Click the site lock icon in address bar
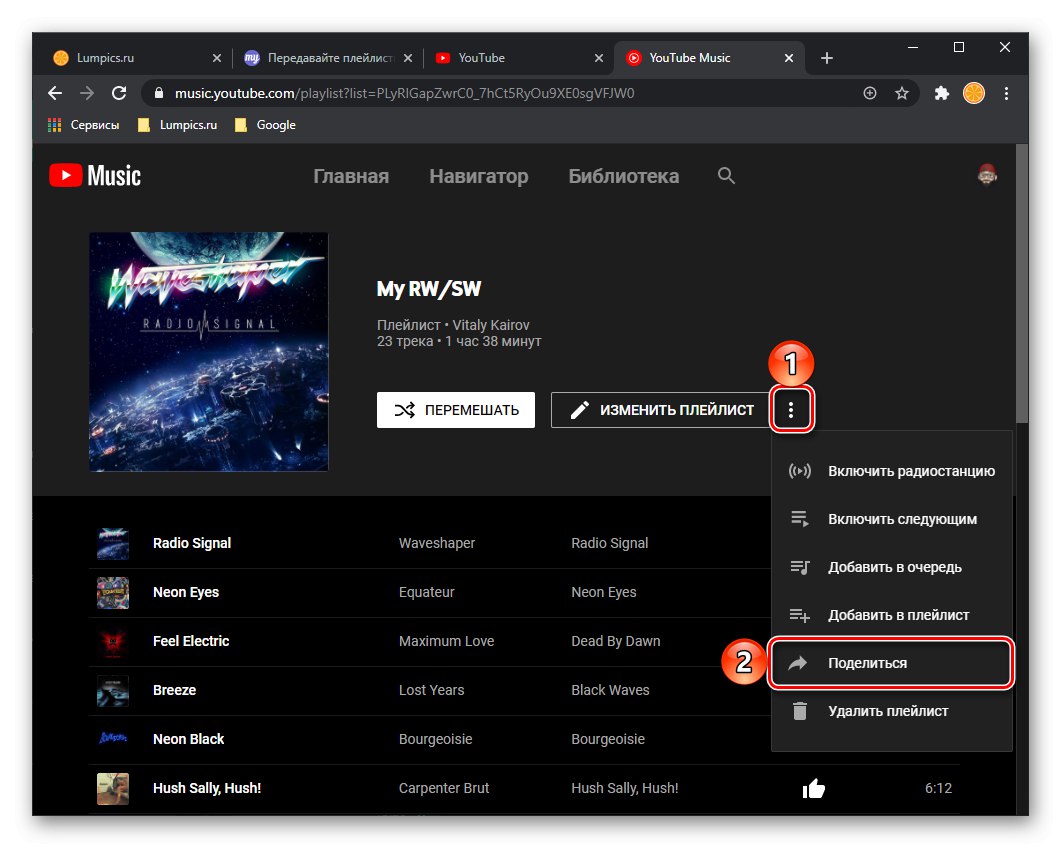 click(x=159, y=93)
